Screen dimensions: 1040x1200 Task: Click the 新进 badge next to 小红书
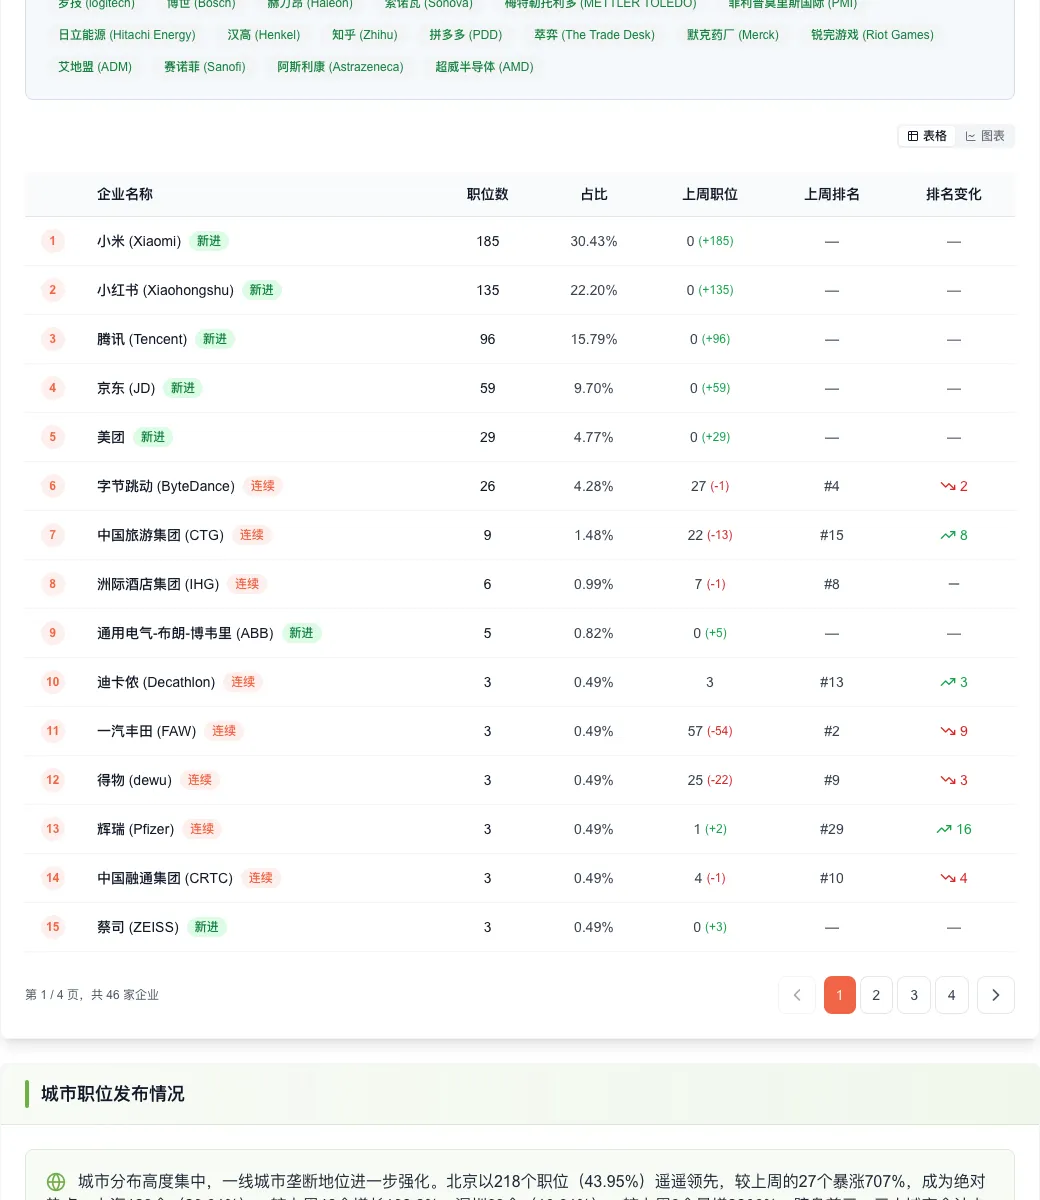pyautogui.click(x=262, y=290)
